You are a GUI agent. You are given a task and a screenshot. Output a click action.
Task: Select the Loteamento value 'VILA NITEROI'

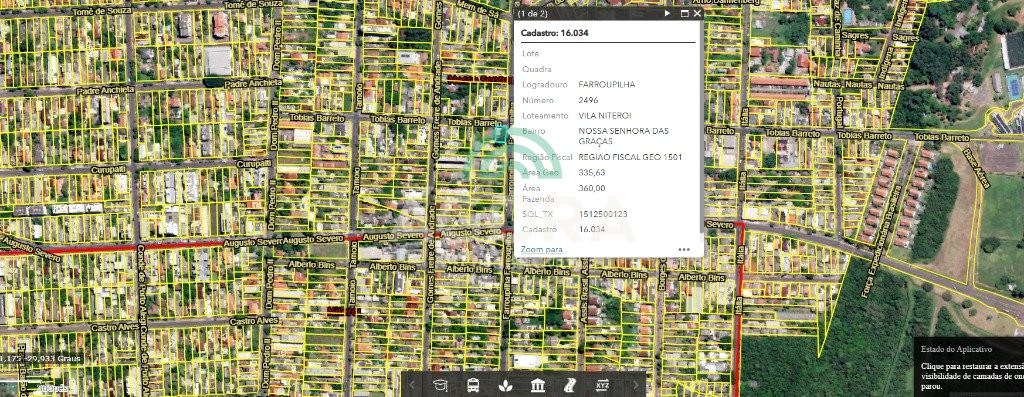pyautogui.click(x=605, y=116)
